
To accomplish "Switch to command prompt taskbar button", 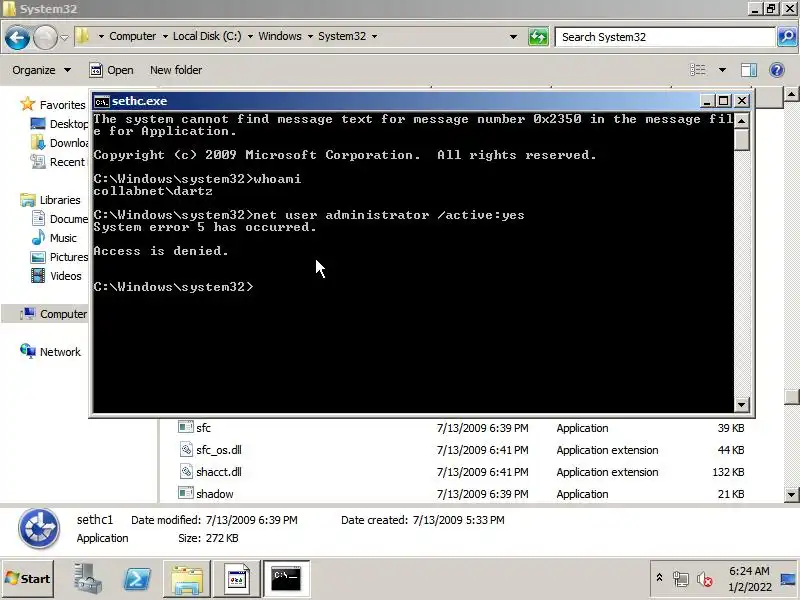I will click(x=286, y=579).
